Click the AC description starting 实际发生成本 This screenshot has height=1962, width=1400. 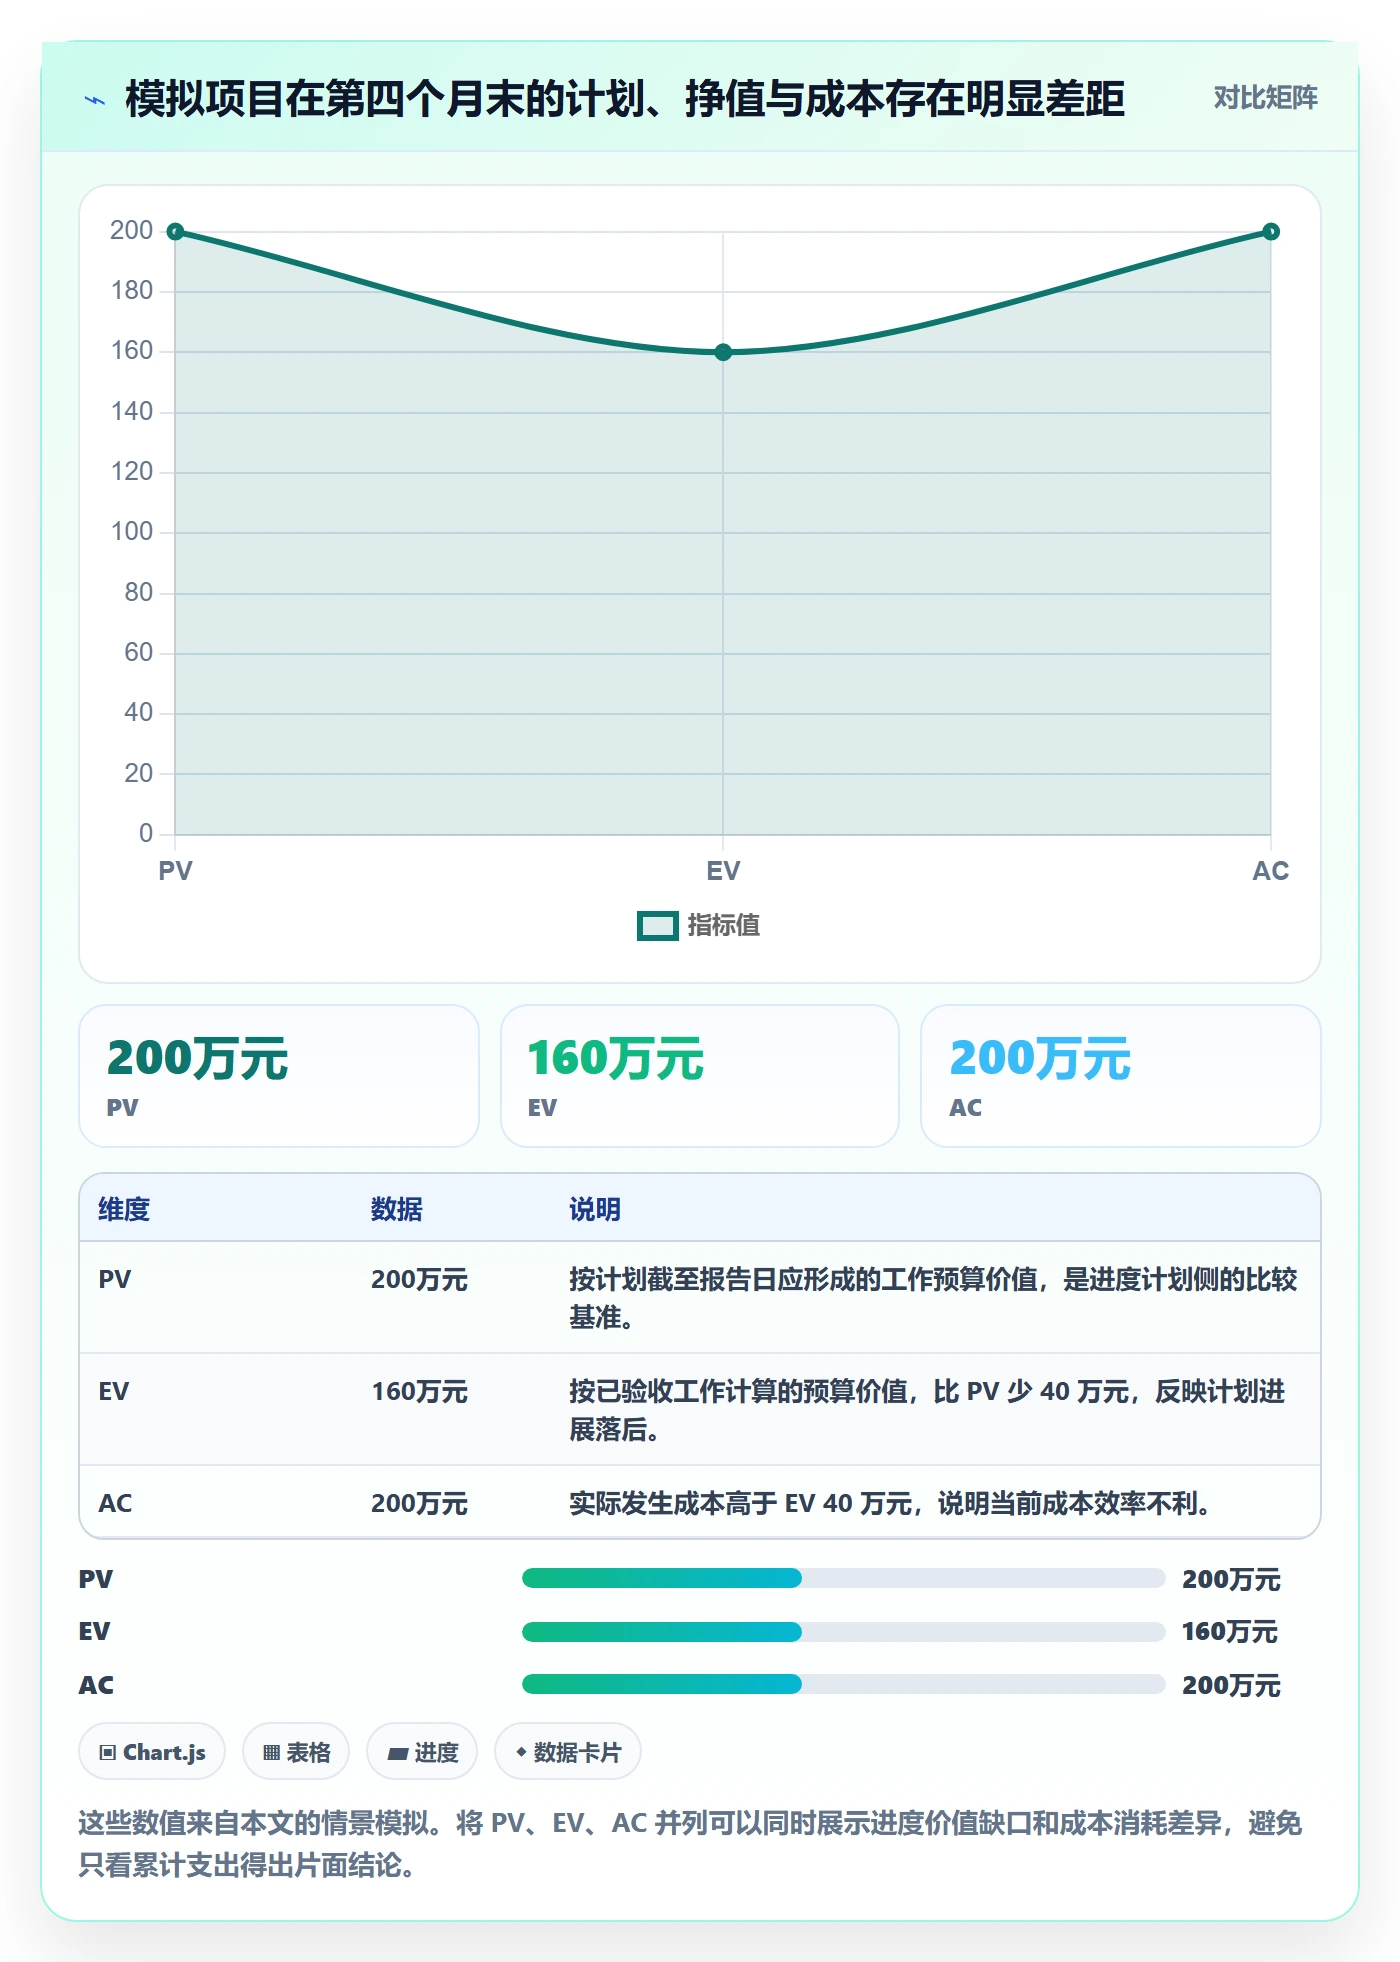pyautogui.click(x=890, y=1504)
